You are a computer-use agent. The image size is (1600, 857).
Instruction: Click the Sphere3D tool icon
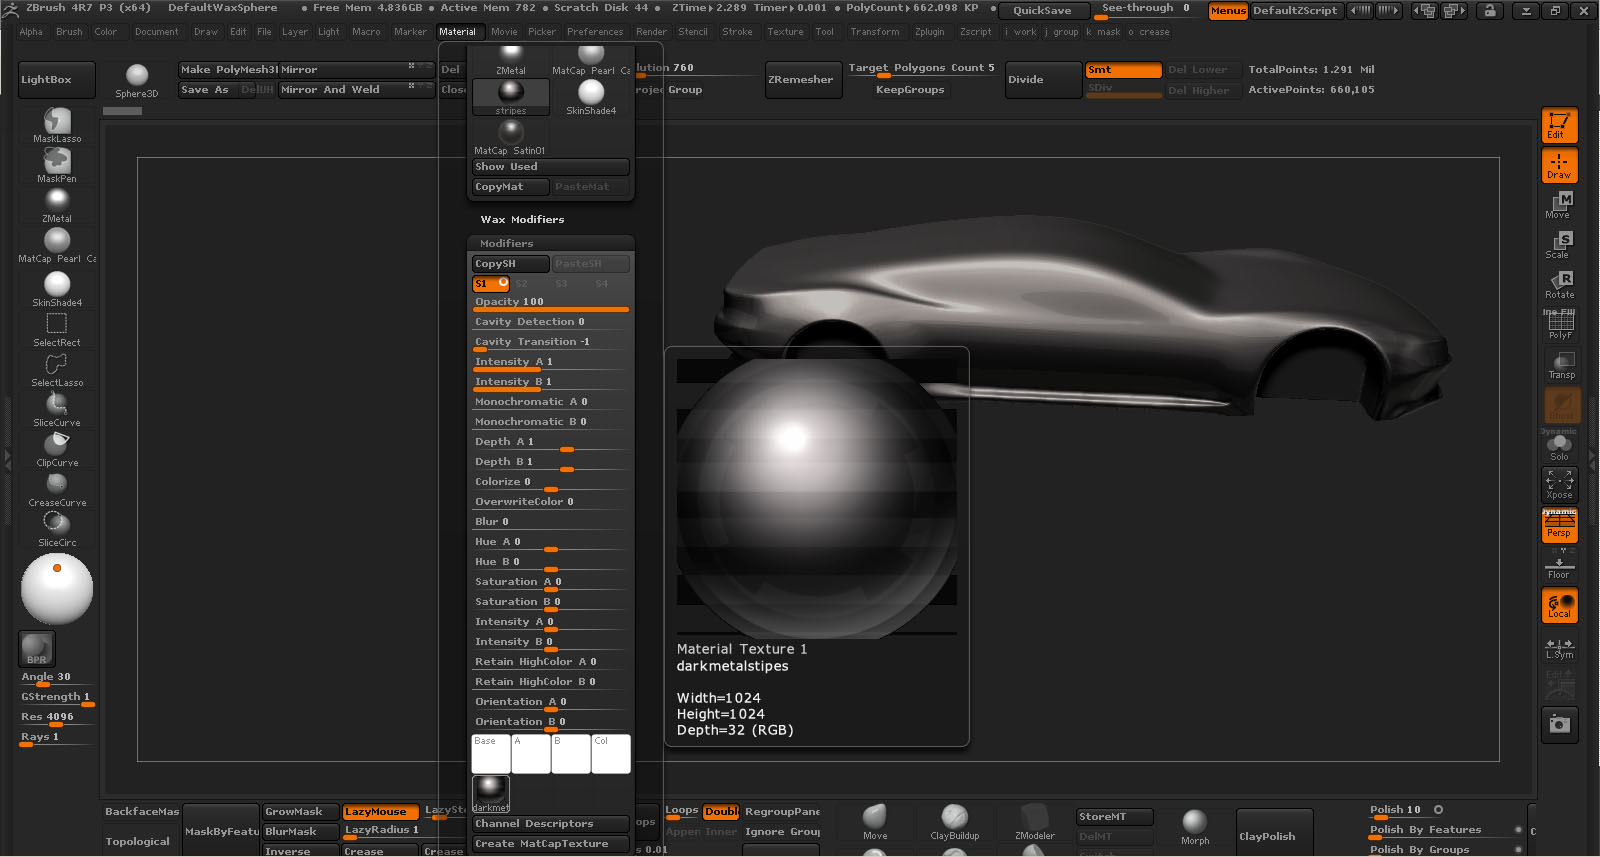click(x=137, y=80)
